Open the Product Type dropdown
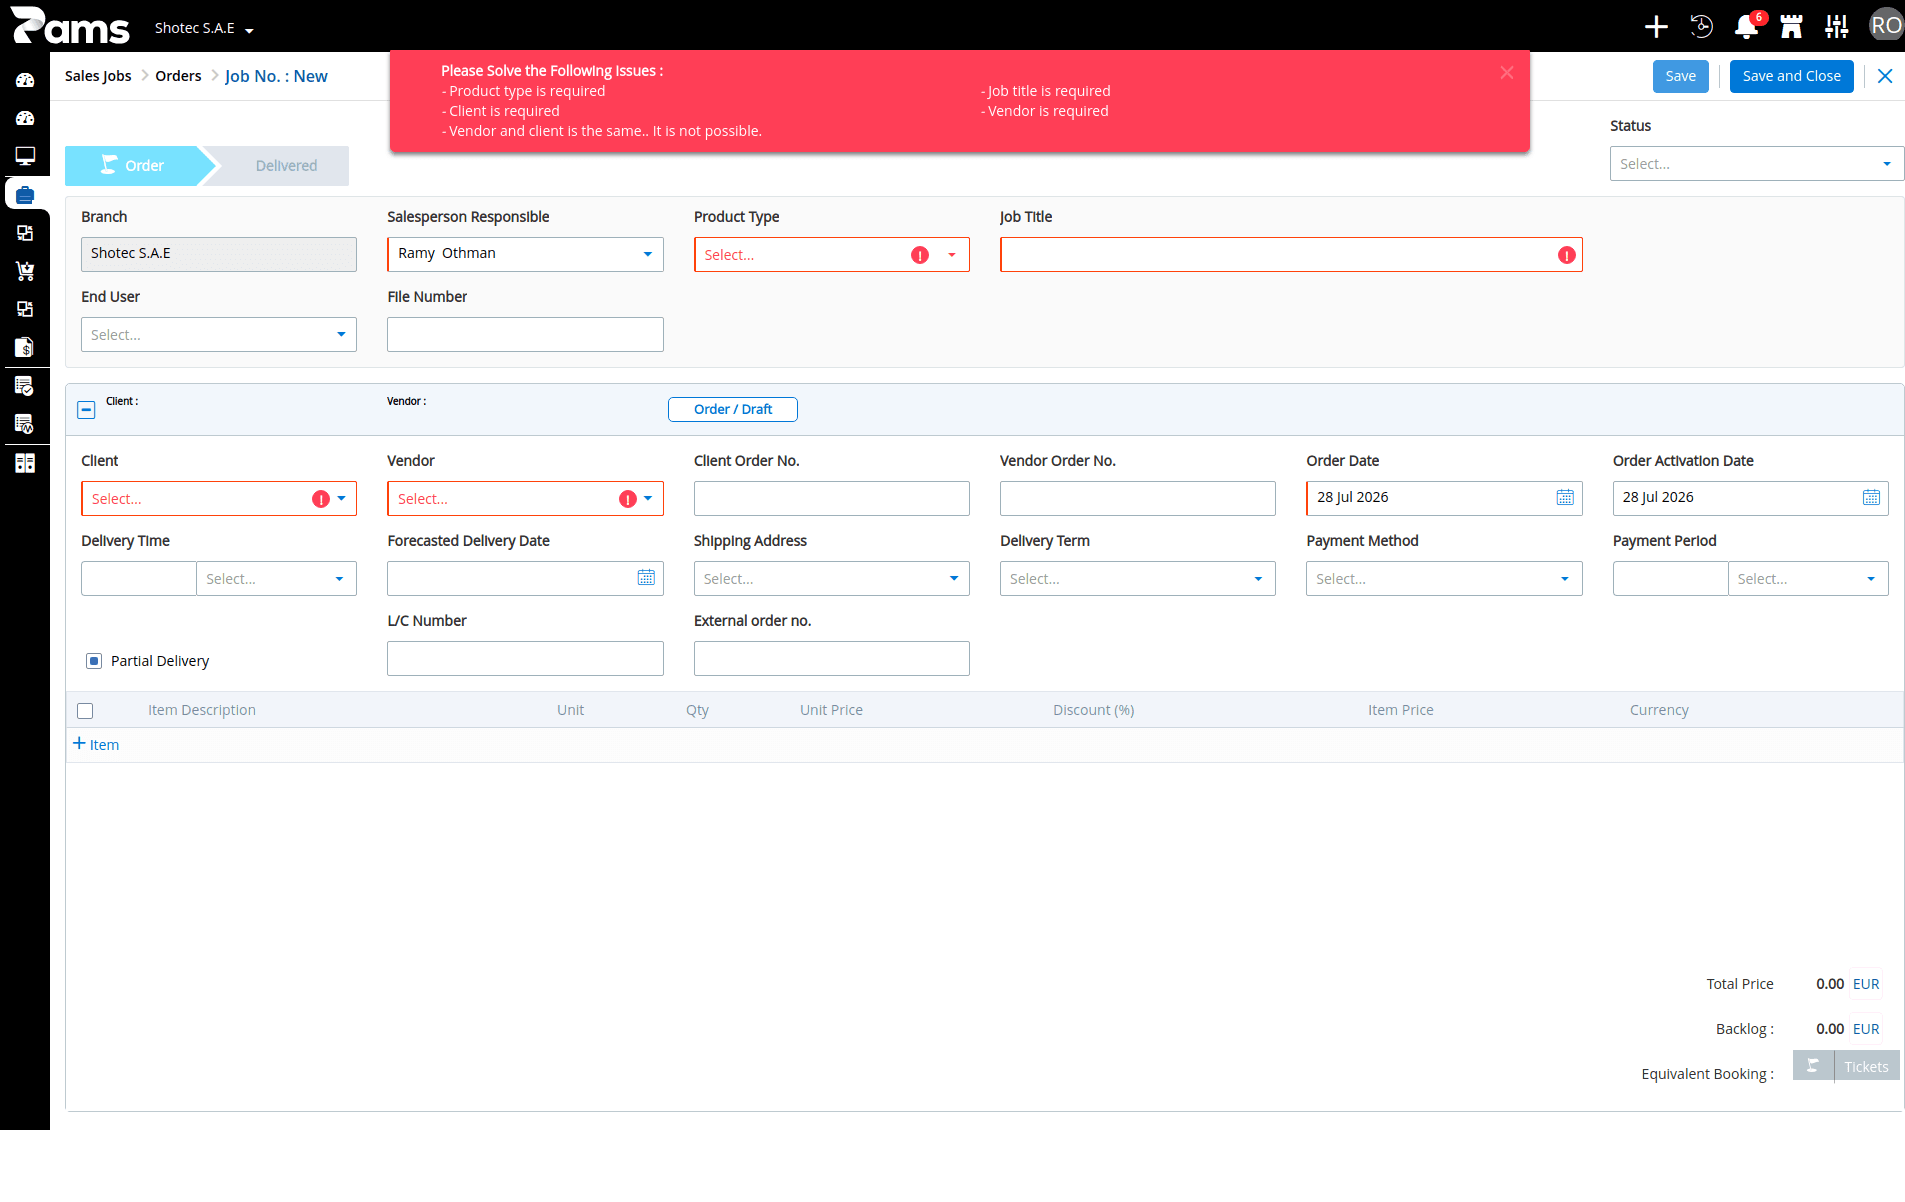Screen dimensions: 1905x1202 pyautogui.click(x=832, y=255)
